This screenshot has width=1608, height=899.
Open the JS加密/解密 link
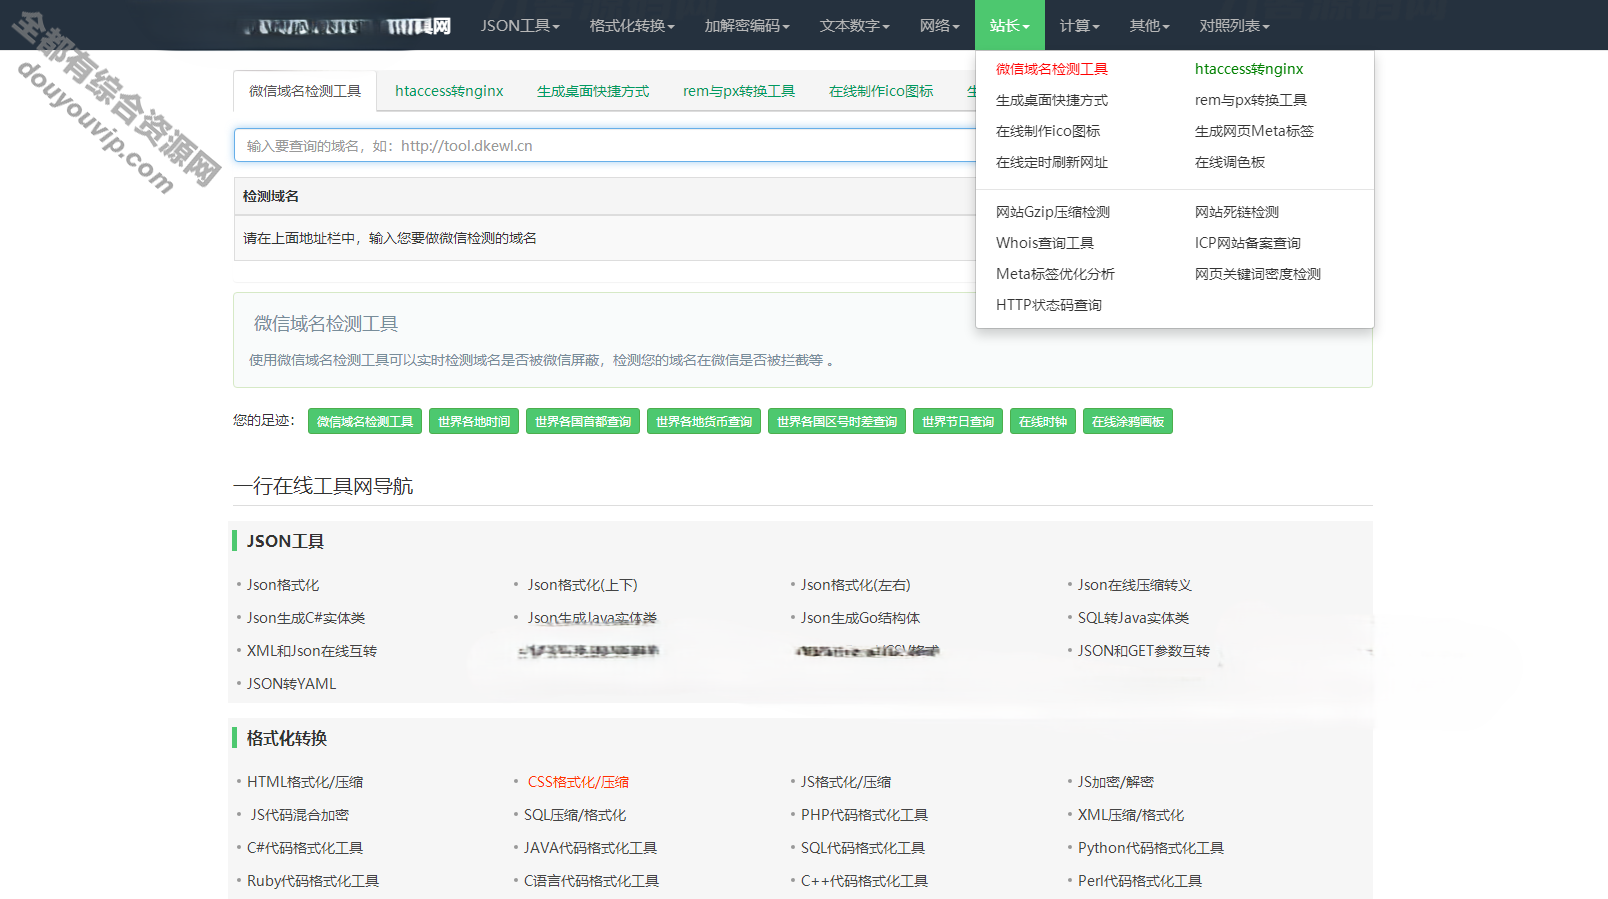click(1116, 782)
